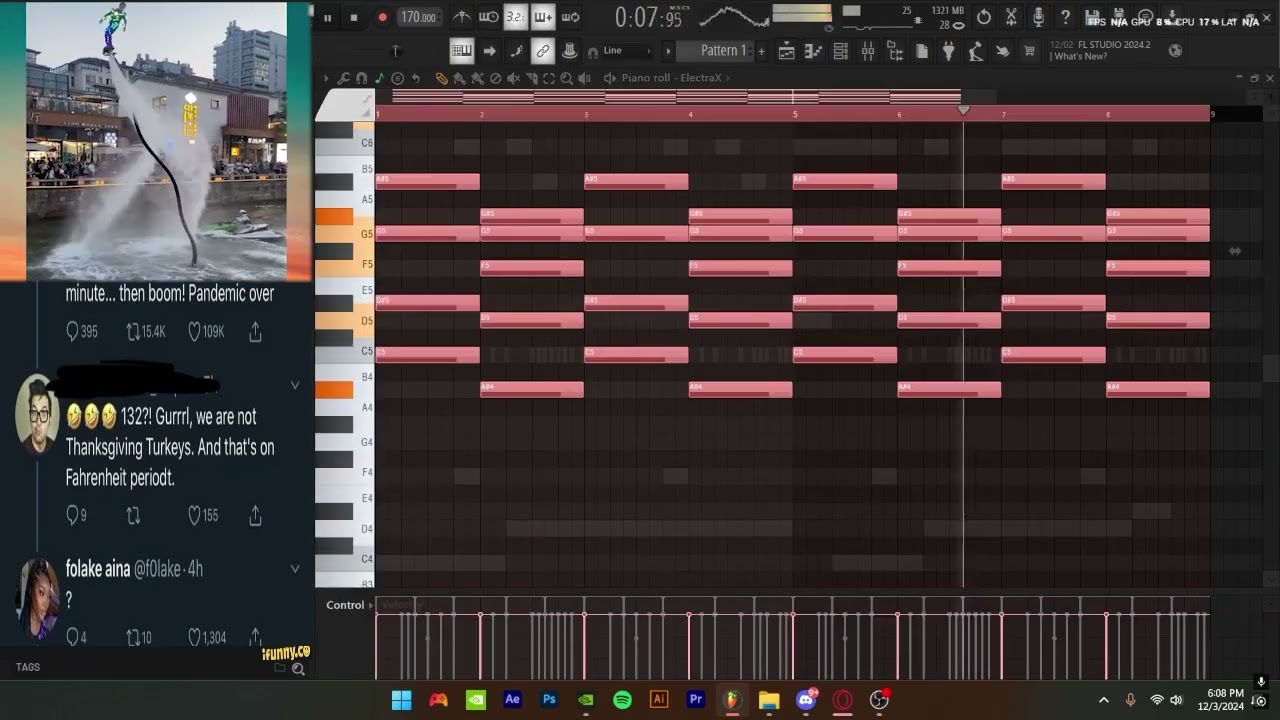Stop playback with the stop button
1280x720 pixels.
pyautogui.click(x=354, y=17)
